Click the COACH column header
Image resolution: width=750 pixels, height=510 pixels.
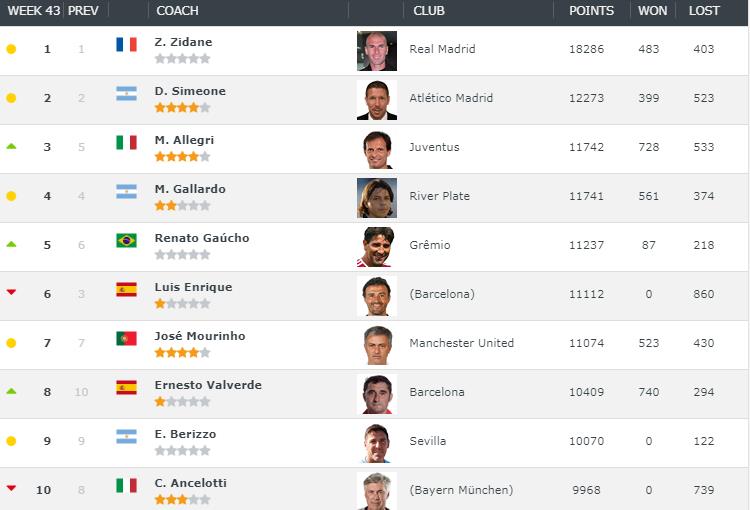(178, 11)
